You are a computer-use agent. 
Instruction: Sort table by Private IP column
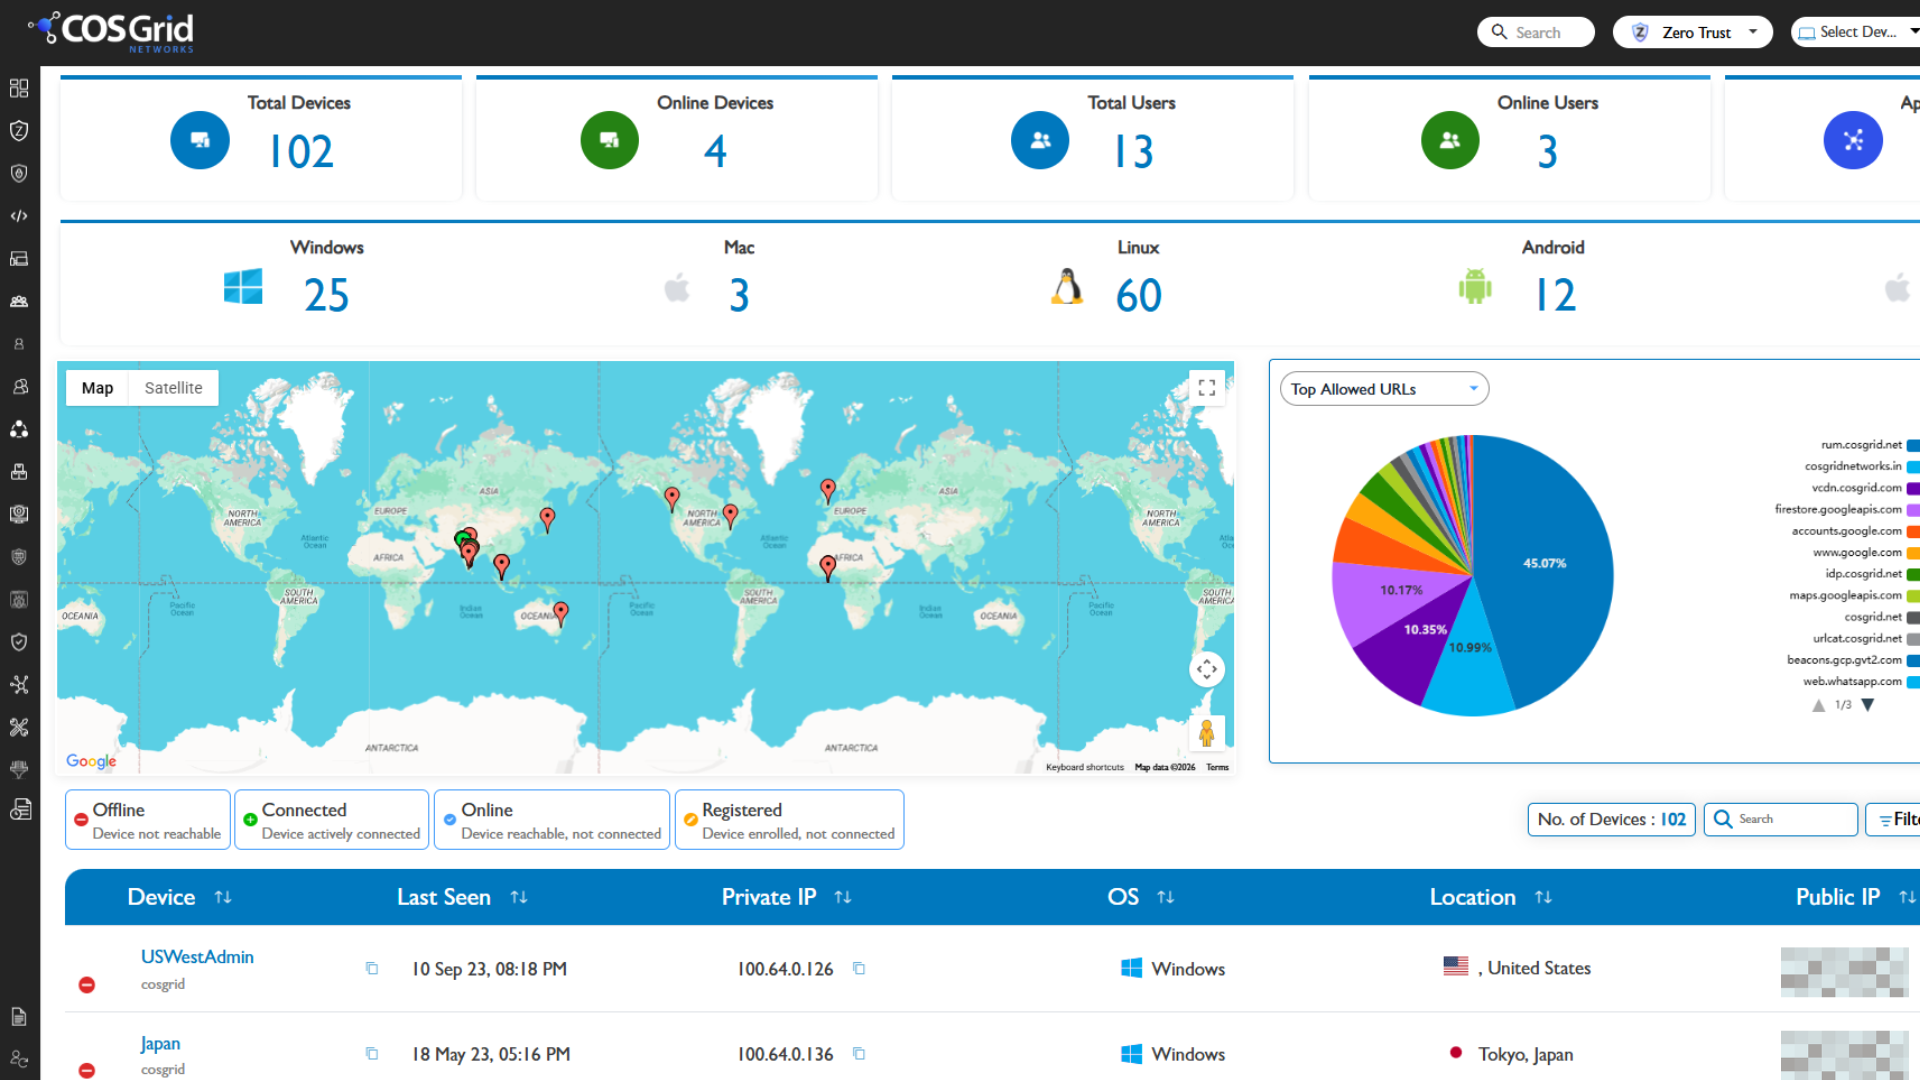[x=843, y=897]
